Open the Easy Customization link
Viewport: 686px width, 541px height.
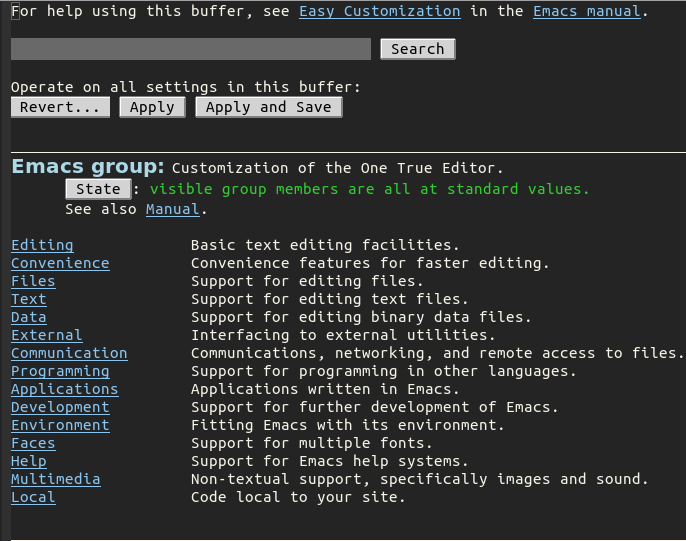coord(380,11)
